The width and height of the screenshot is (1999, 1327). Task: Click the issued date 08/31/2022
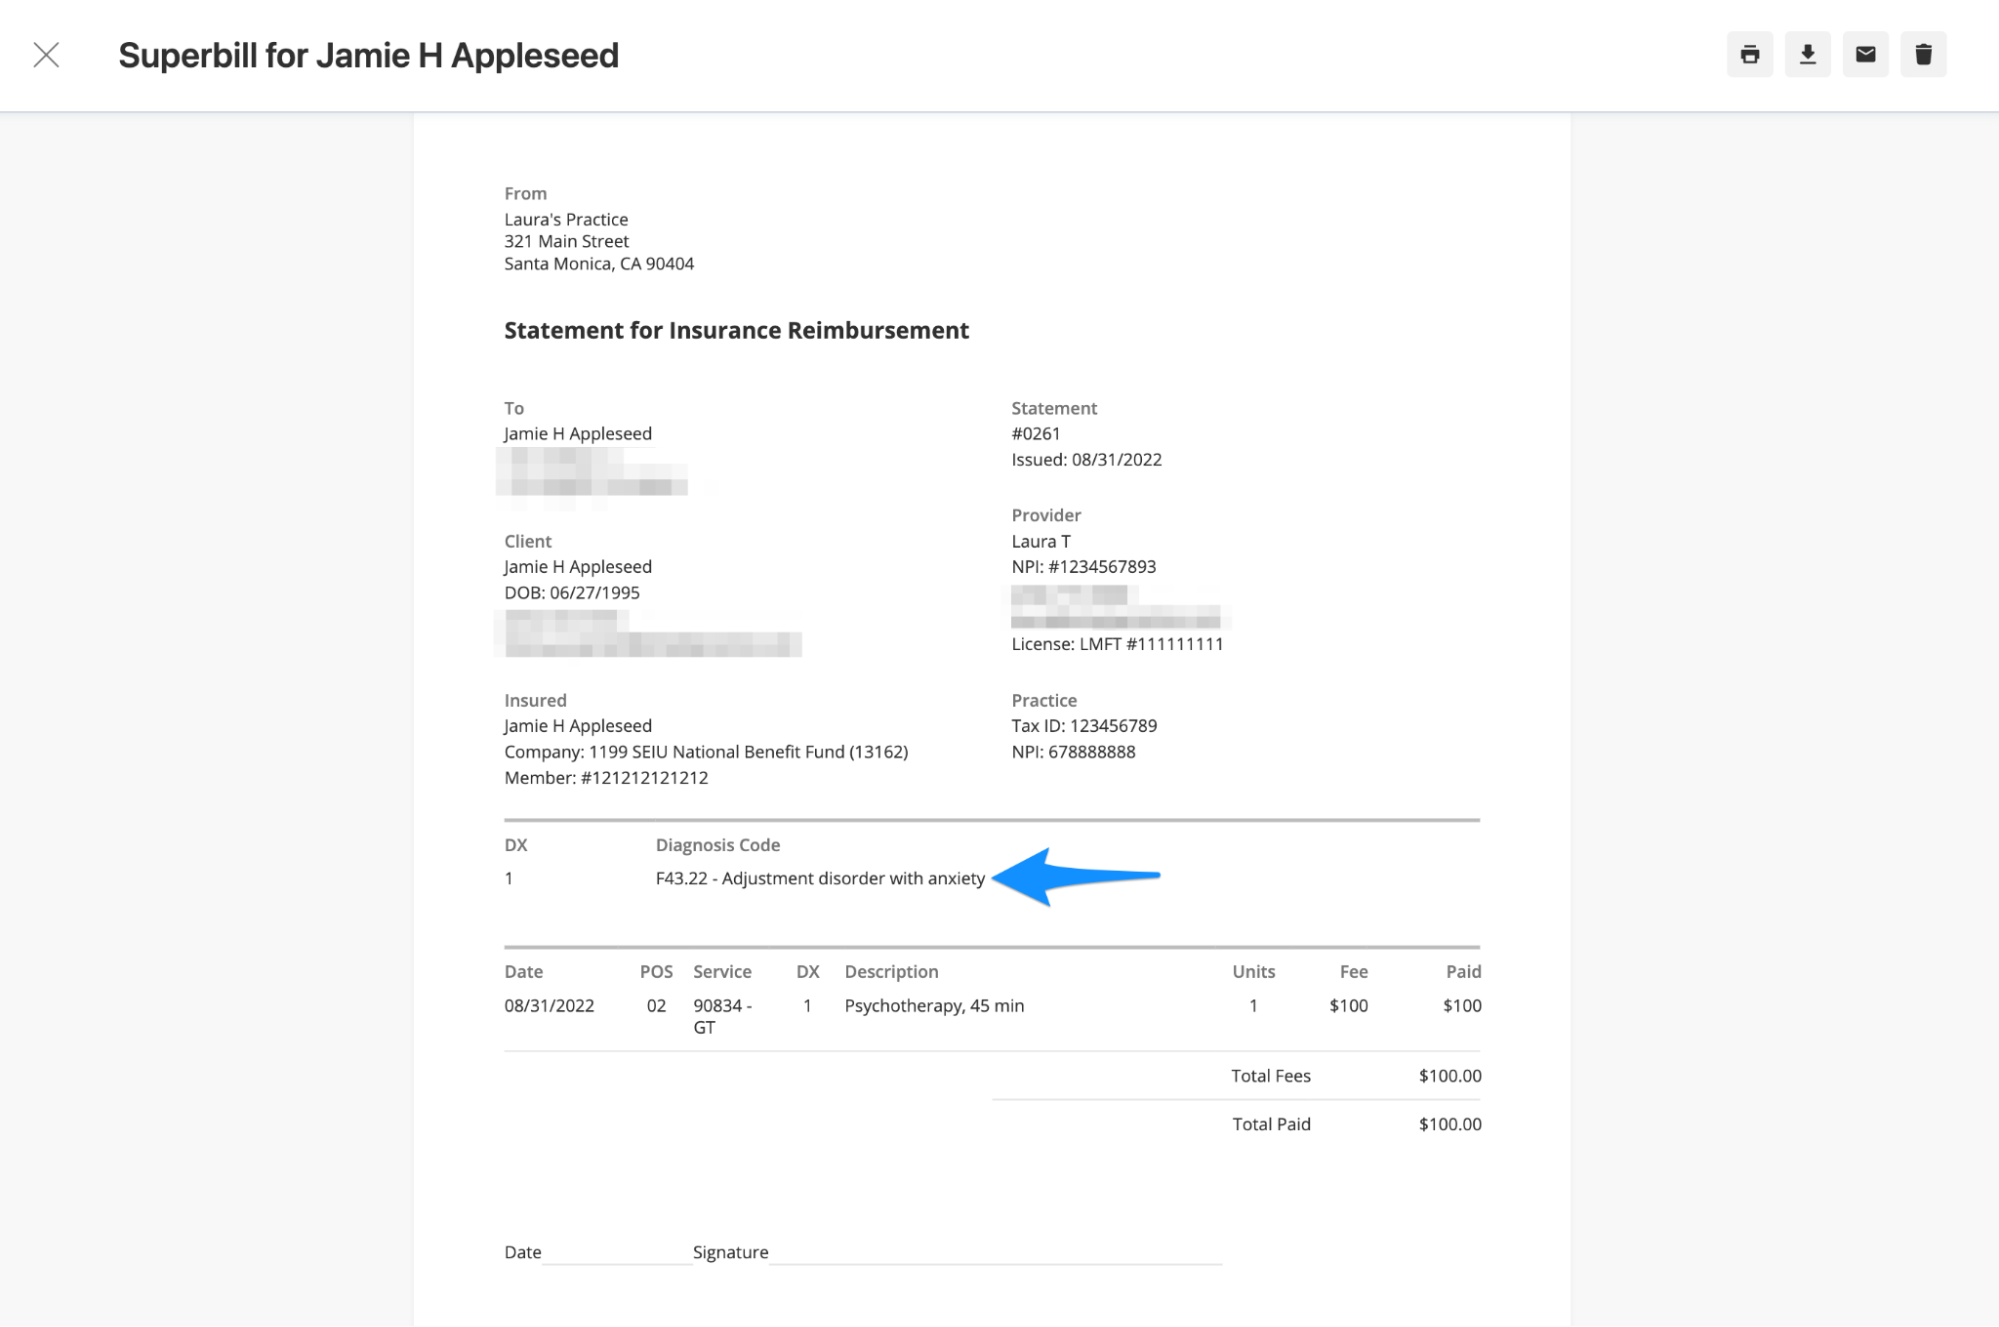click(x=1087, y=459)
